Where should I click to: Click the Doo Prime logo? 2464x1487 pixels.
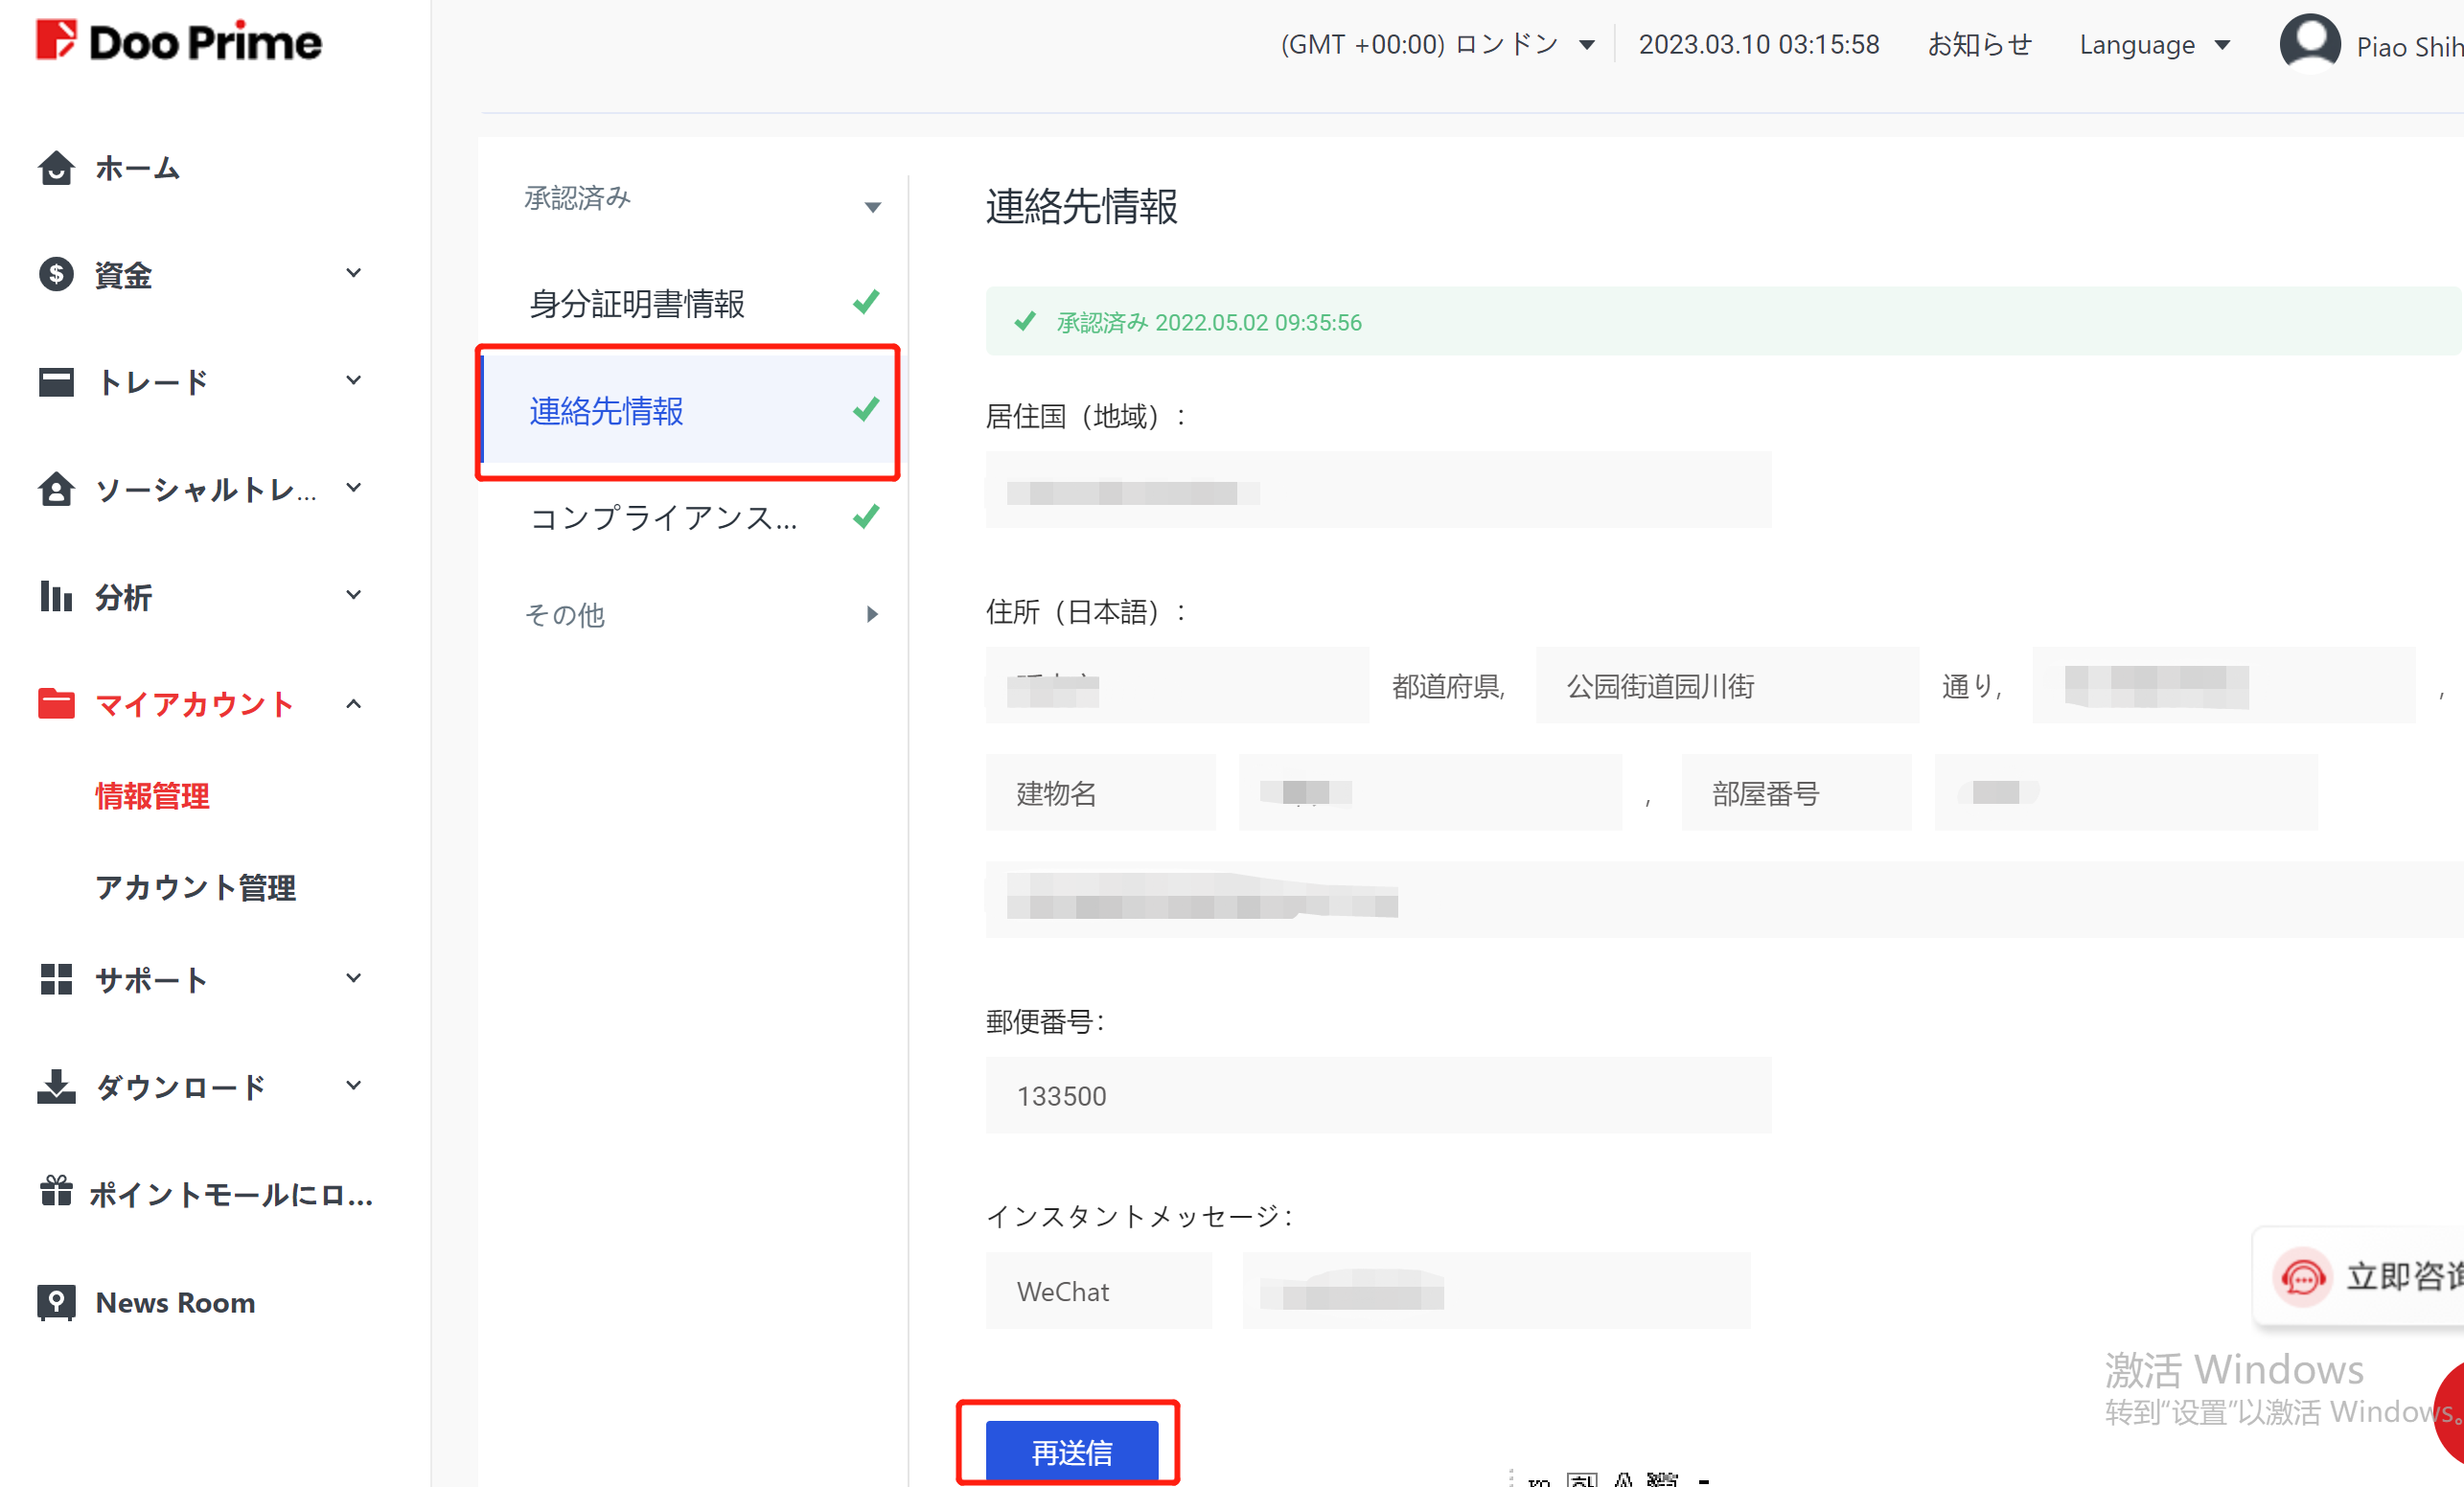[179, 41]
